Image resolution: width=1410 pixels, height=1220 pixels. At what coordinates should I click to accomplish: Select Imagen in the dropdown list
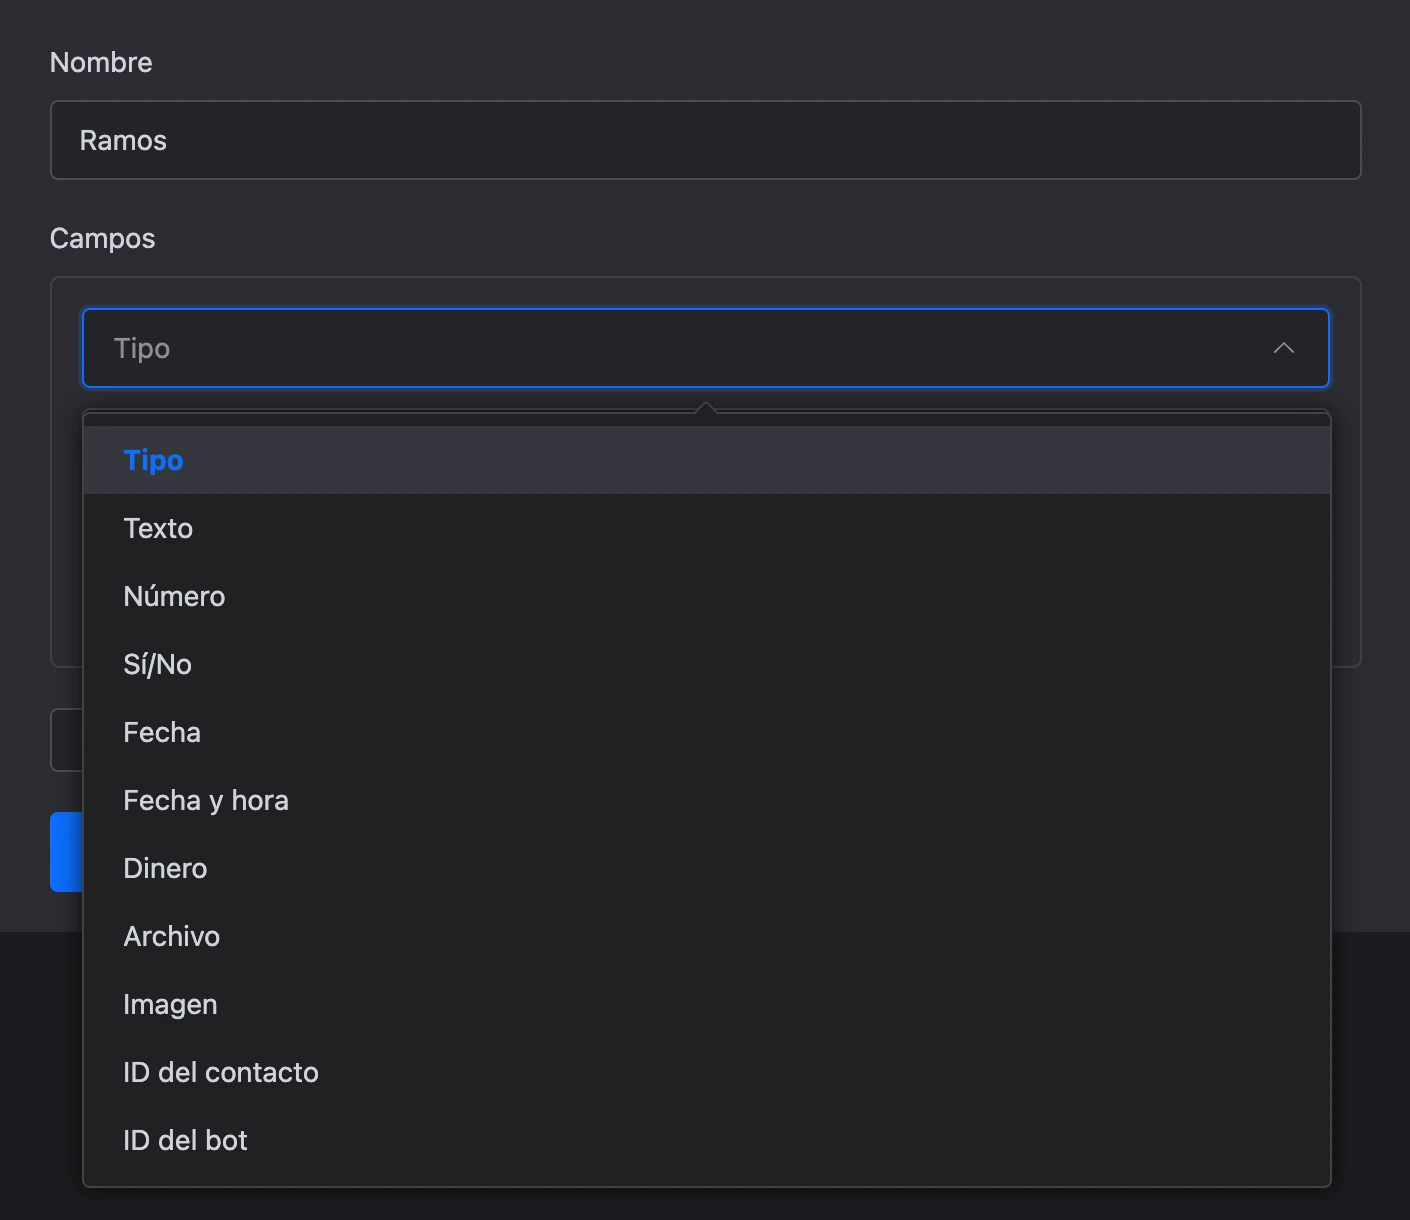(706, 1004)
